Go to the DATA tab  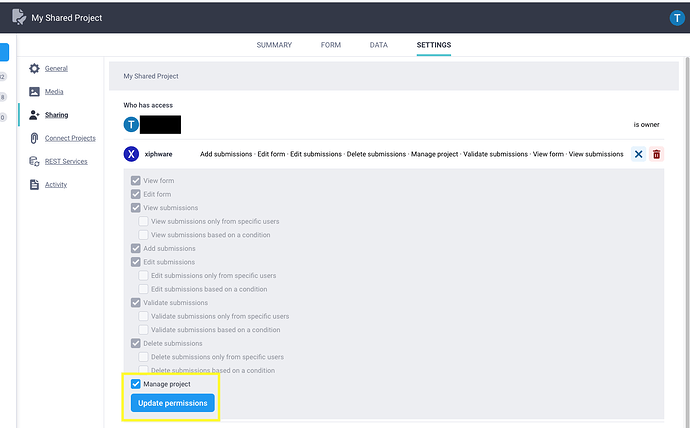(378, 45)
